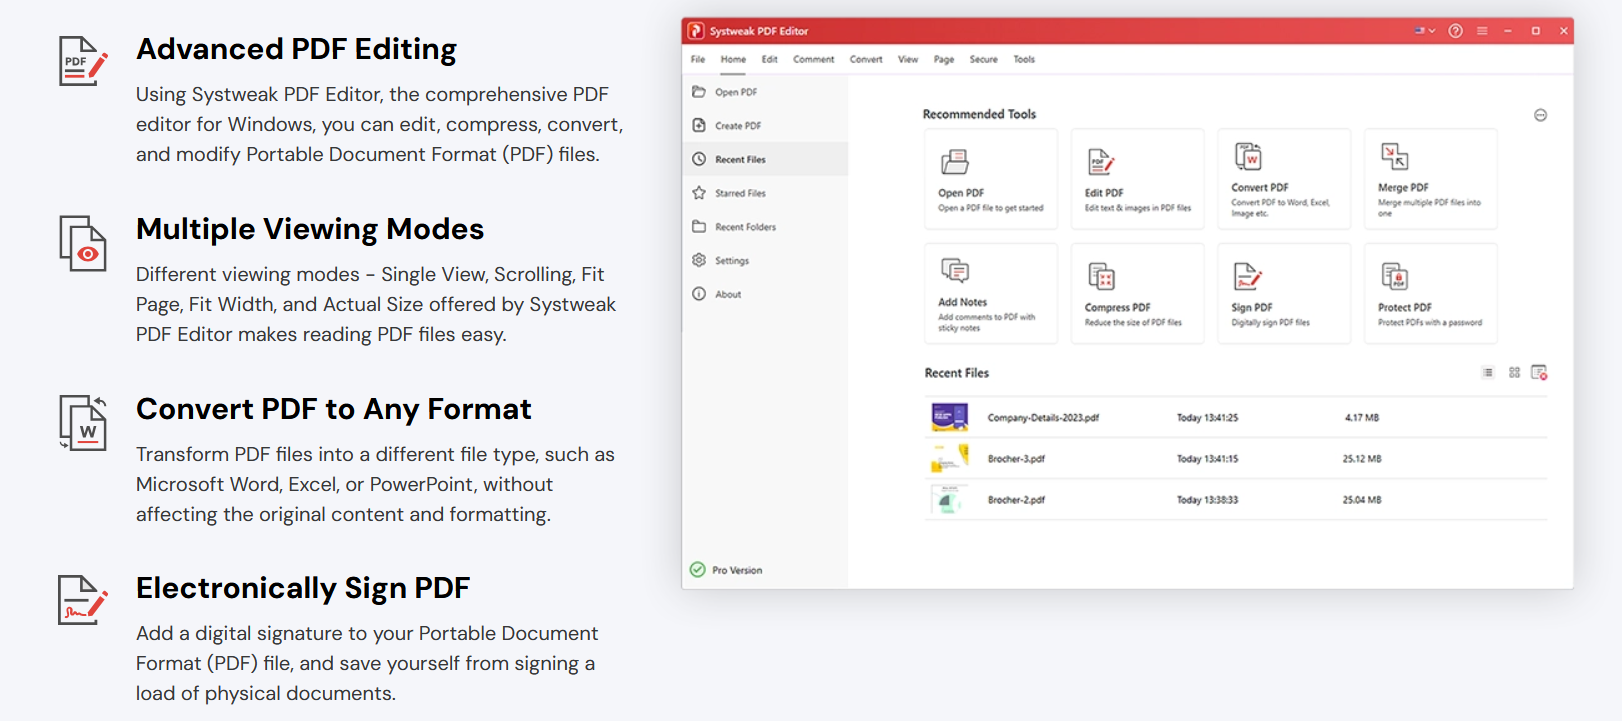Click the Sign PDF tool card

pos(1284,293)
